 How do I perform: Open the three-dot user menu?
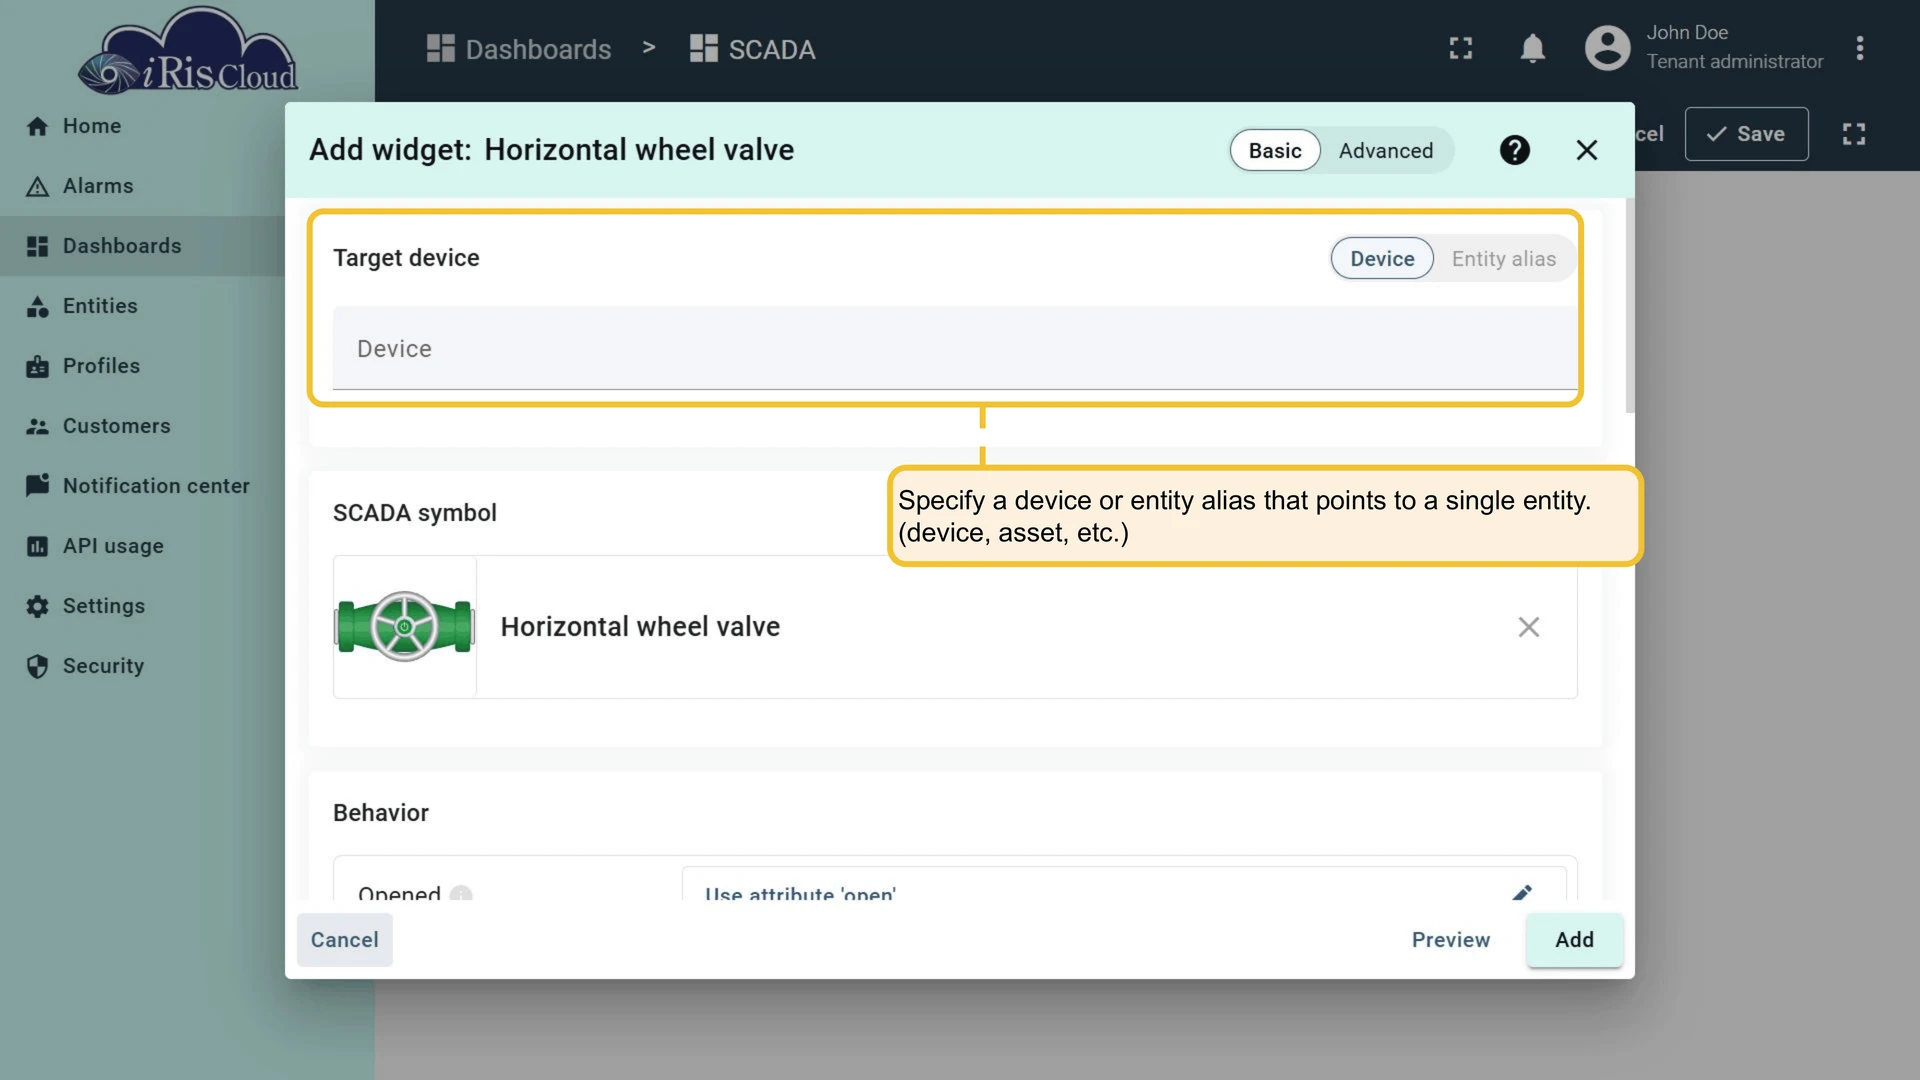click(x=1859, y=48)
